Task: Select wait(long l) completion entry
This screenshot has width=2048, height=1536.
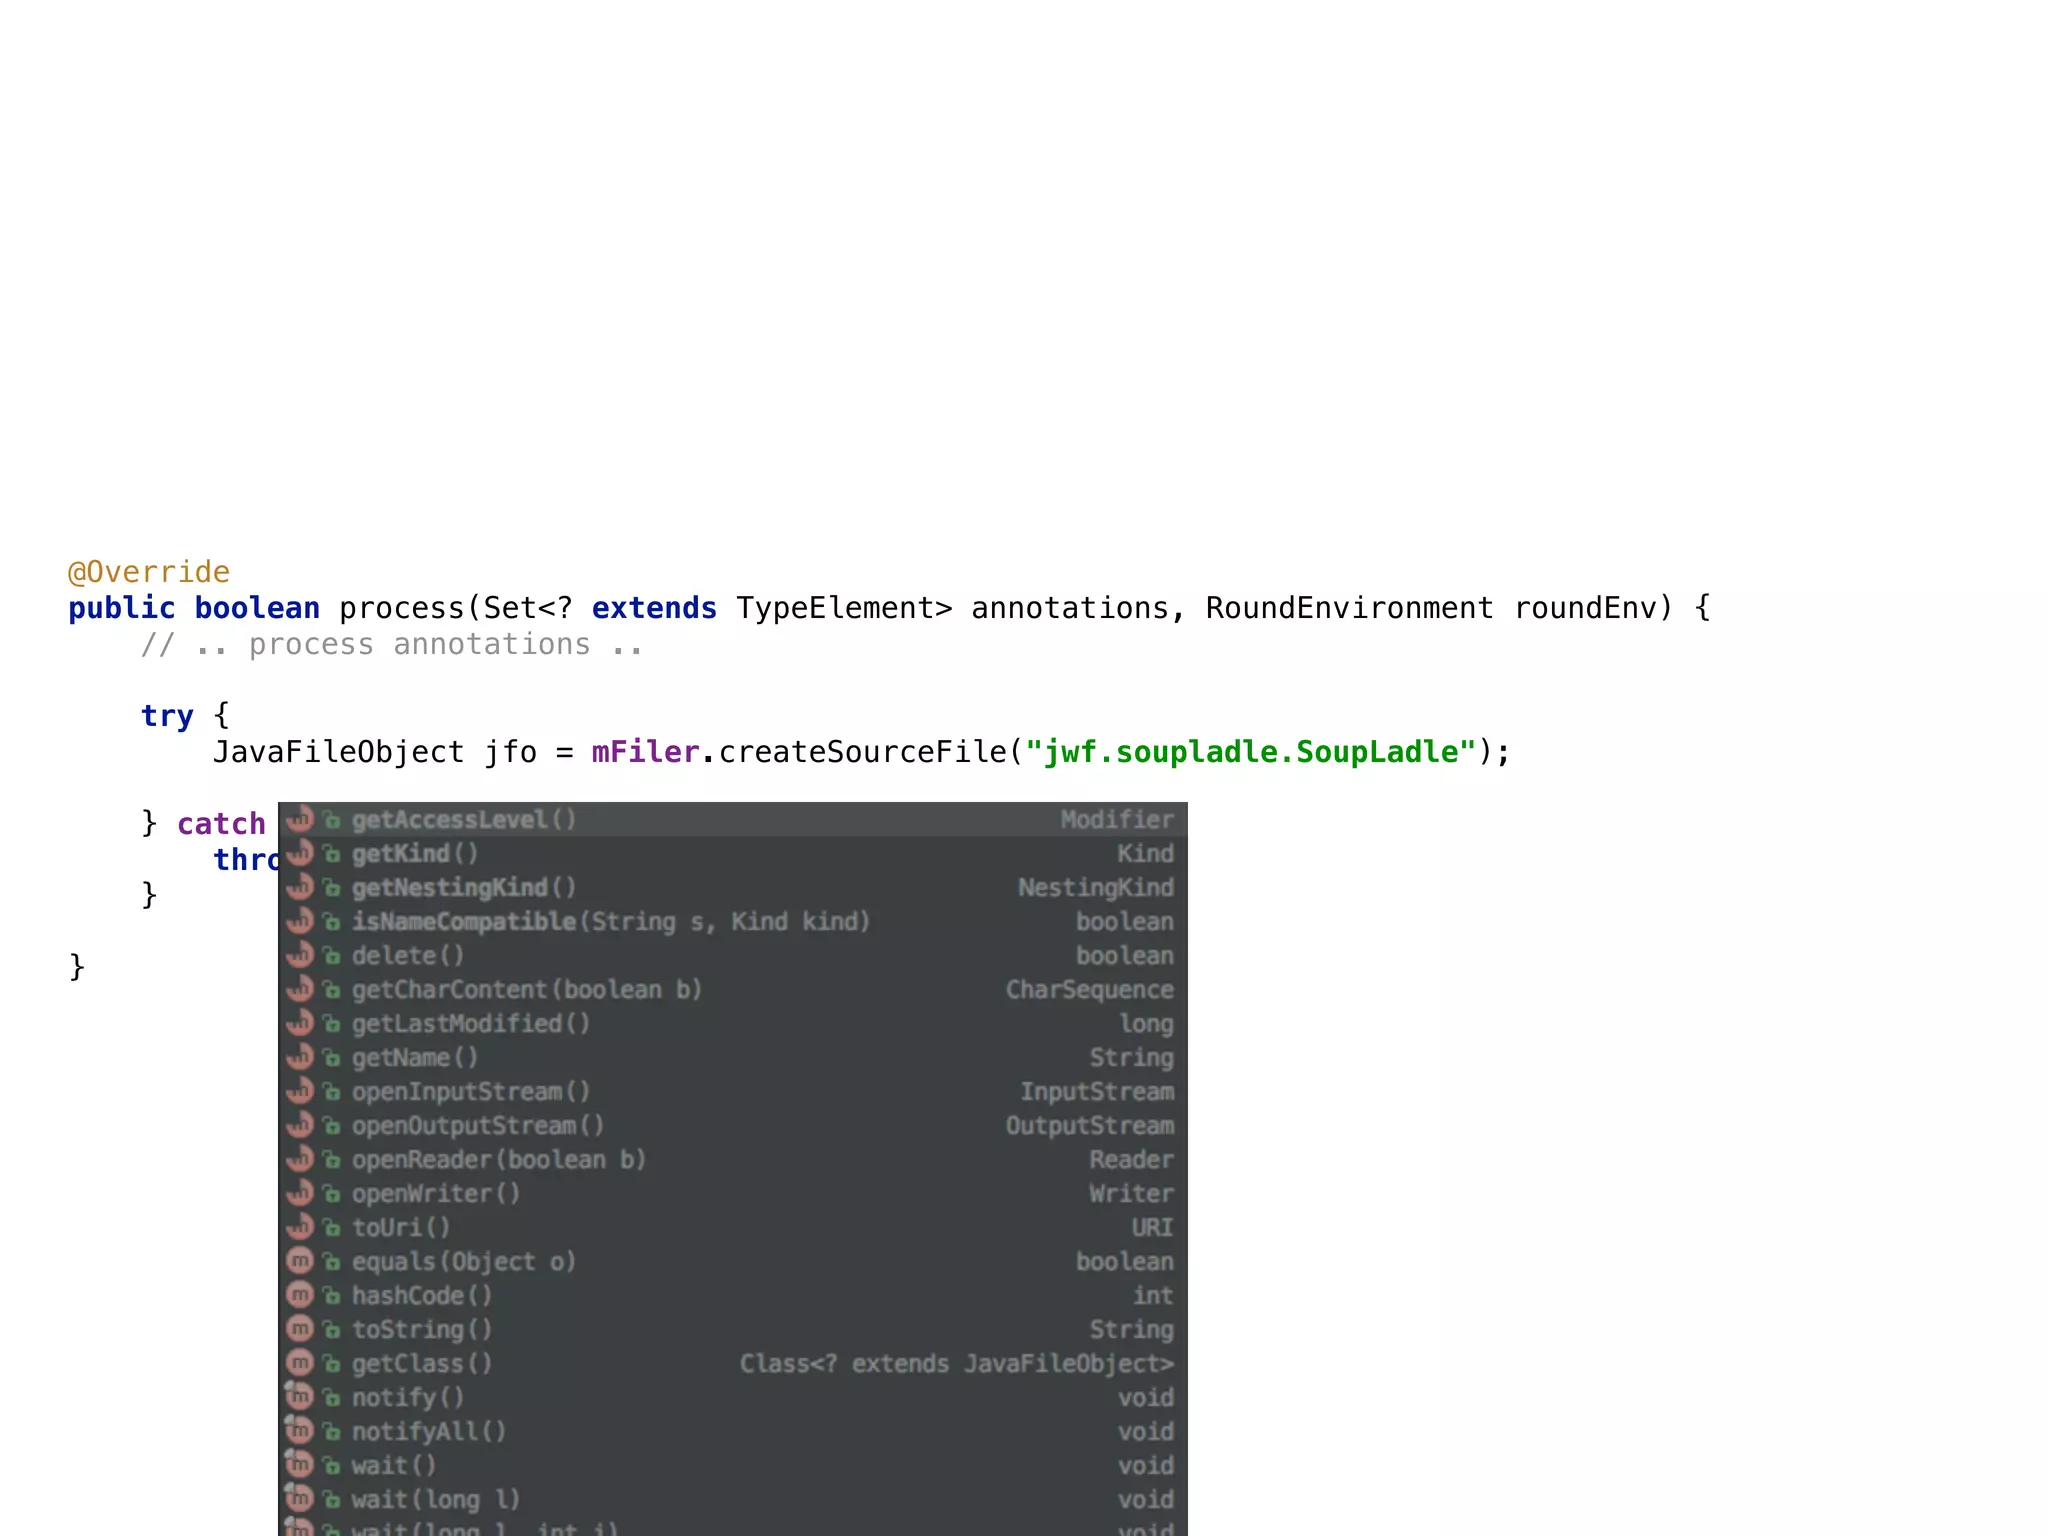Action: (435, 1500)
